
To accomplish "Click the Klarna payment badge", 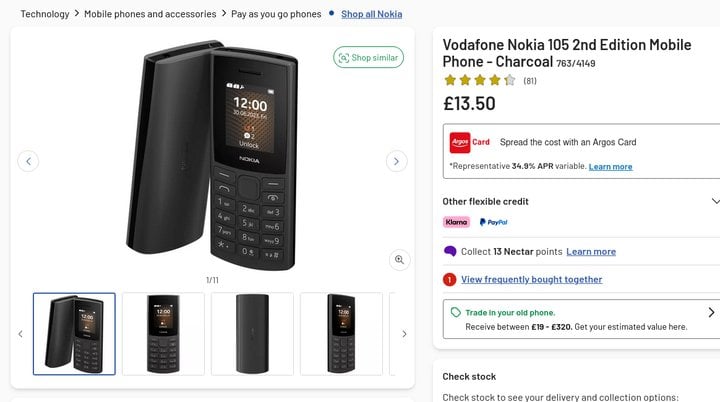I will [456, 222].
